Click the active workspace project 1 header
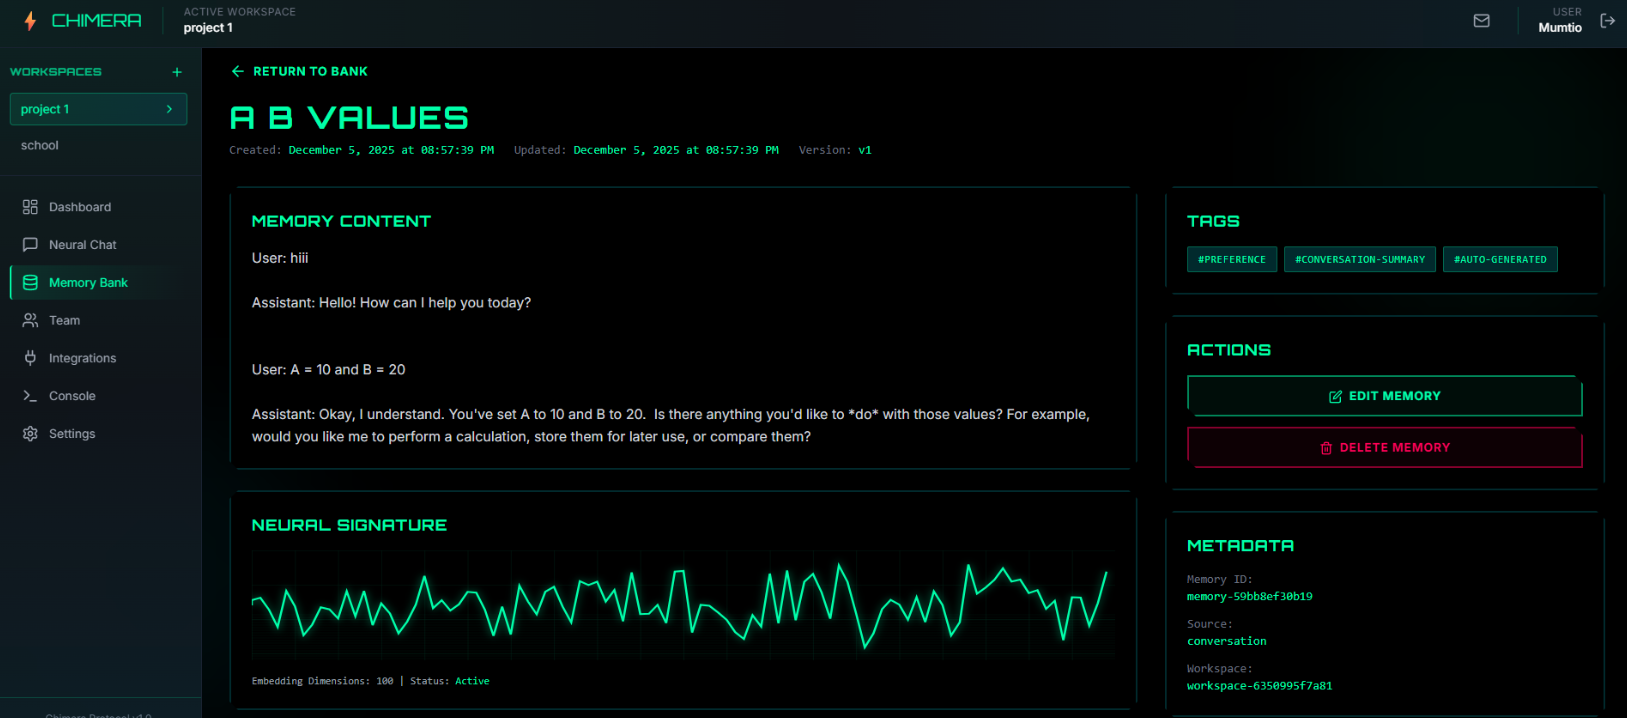Viewport: 1627px width, 718px height. (x=208, y=28)
